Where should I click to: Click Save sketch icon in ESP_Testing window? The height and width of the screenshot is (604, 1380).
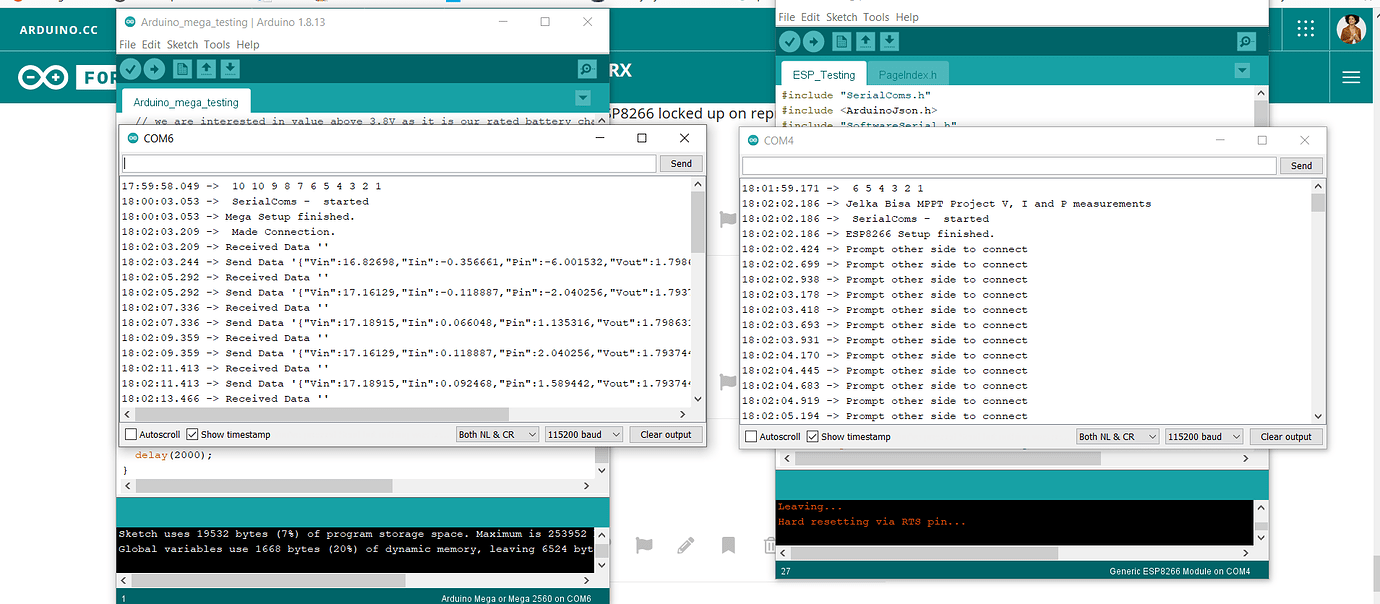tap(889, 41)
